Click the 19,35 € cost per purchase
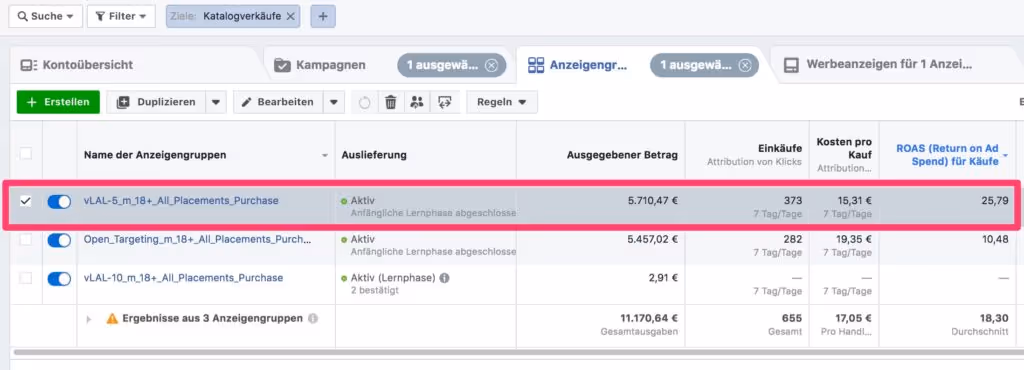 click(x=855, y=239)
